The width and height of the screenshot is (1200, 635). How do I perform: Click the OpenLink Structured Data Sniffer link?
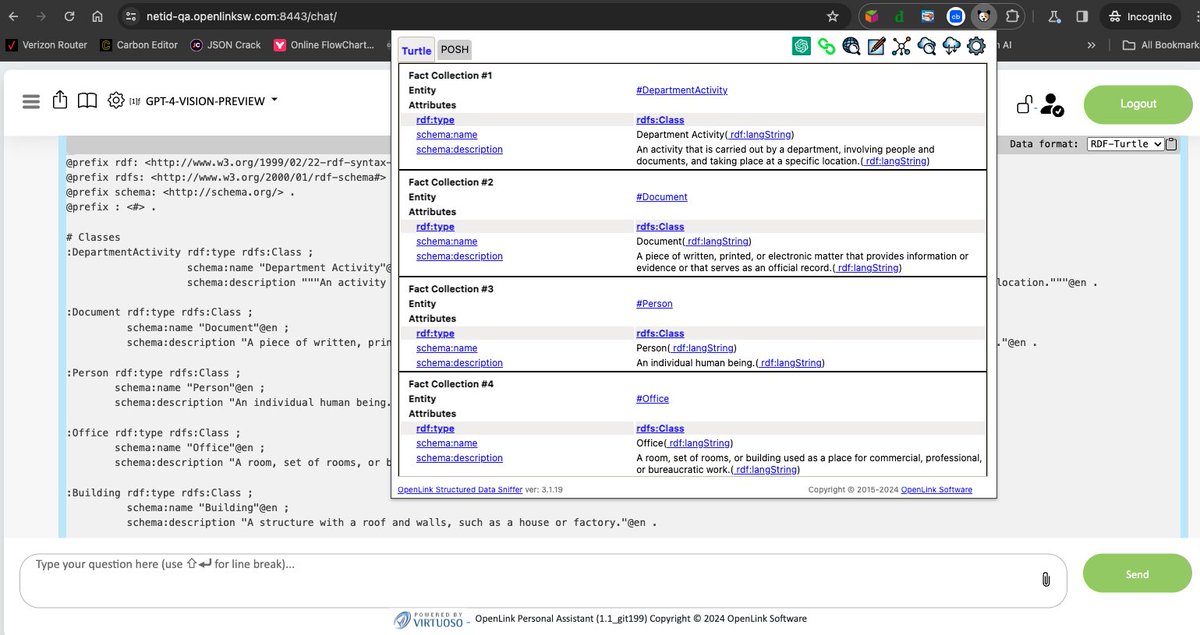click(x=460, y=490)
